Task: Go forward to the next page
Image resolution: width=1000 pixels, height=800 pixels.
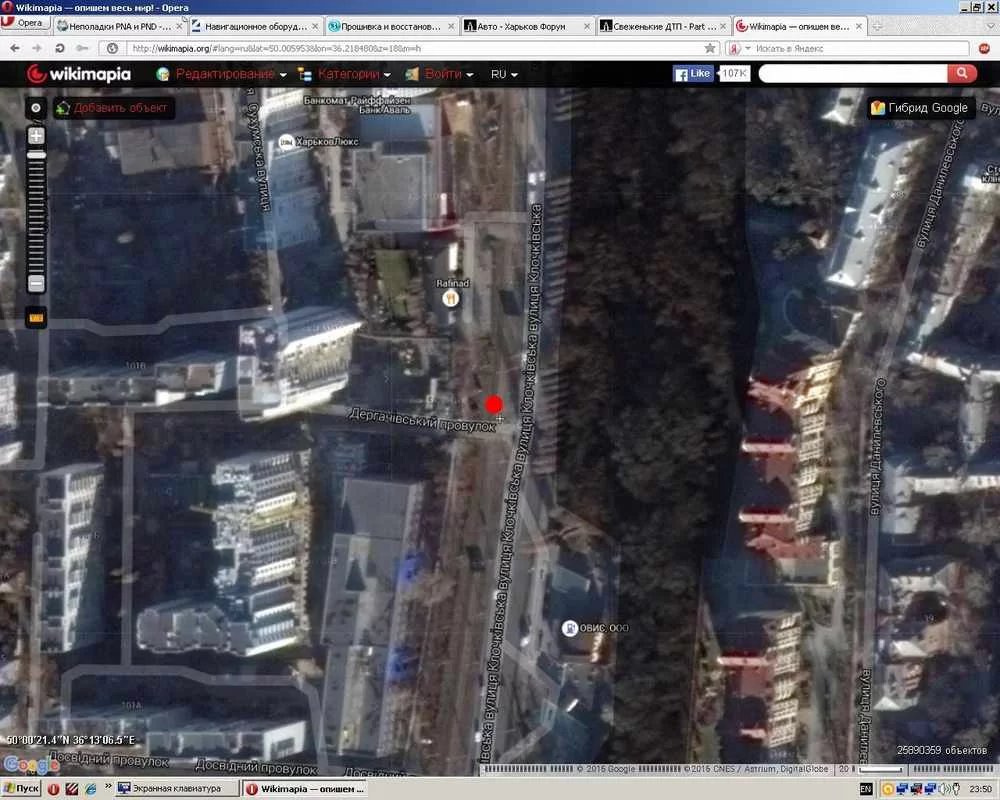Action: coord(37,48)
